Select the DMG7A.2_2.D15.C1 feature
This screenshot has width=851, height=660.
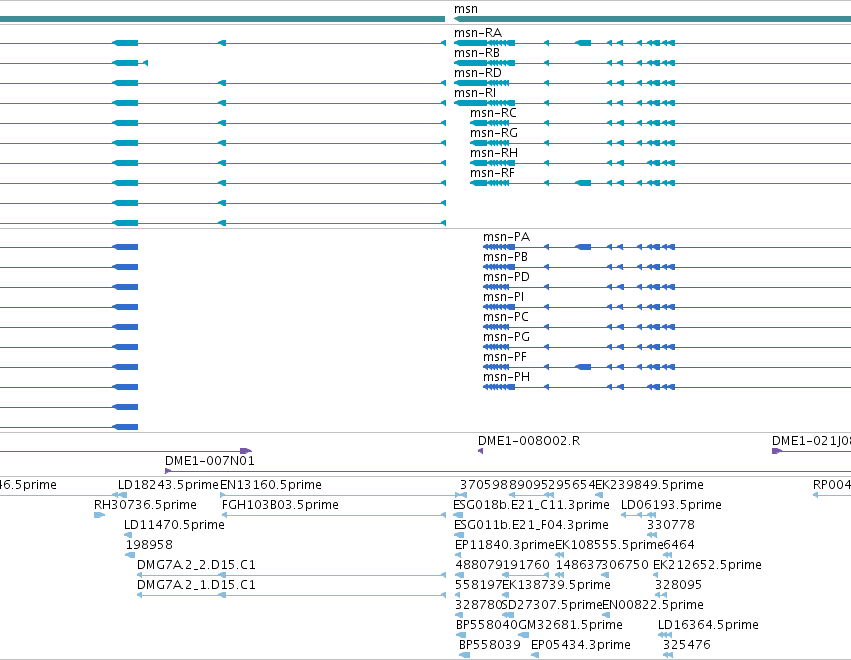pyautogui.click(x=196, y=565)
